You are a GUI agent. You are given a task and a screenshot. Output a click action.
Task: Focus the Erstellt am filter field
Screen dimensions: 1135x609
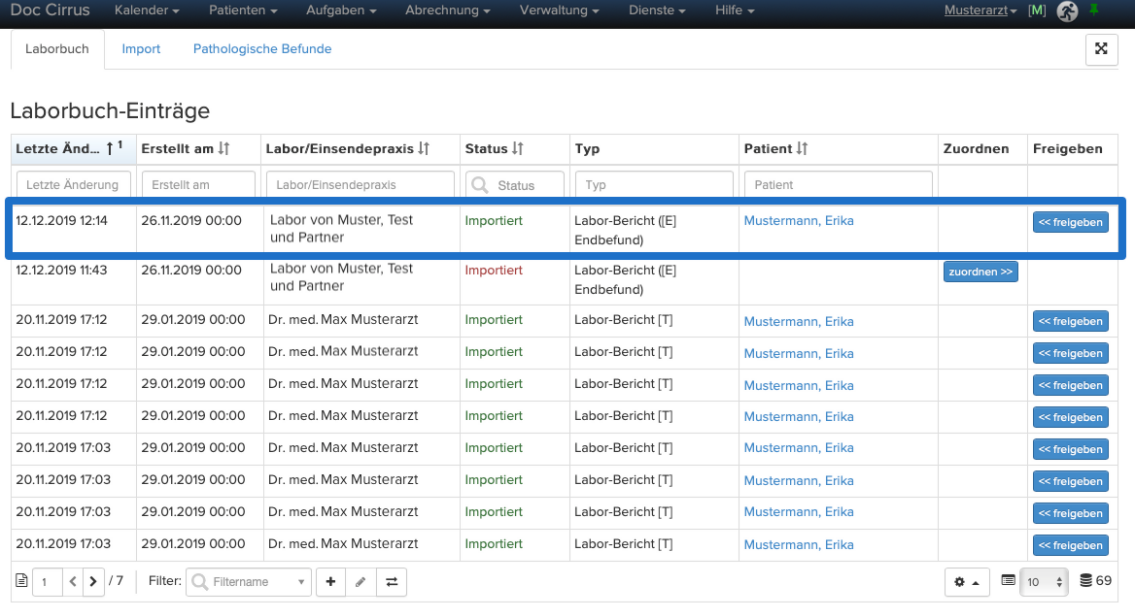[198, 184]
